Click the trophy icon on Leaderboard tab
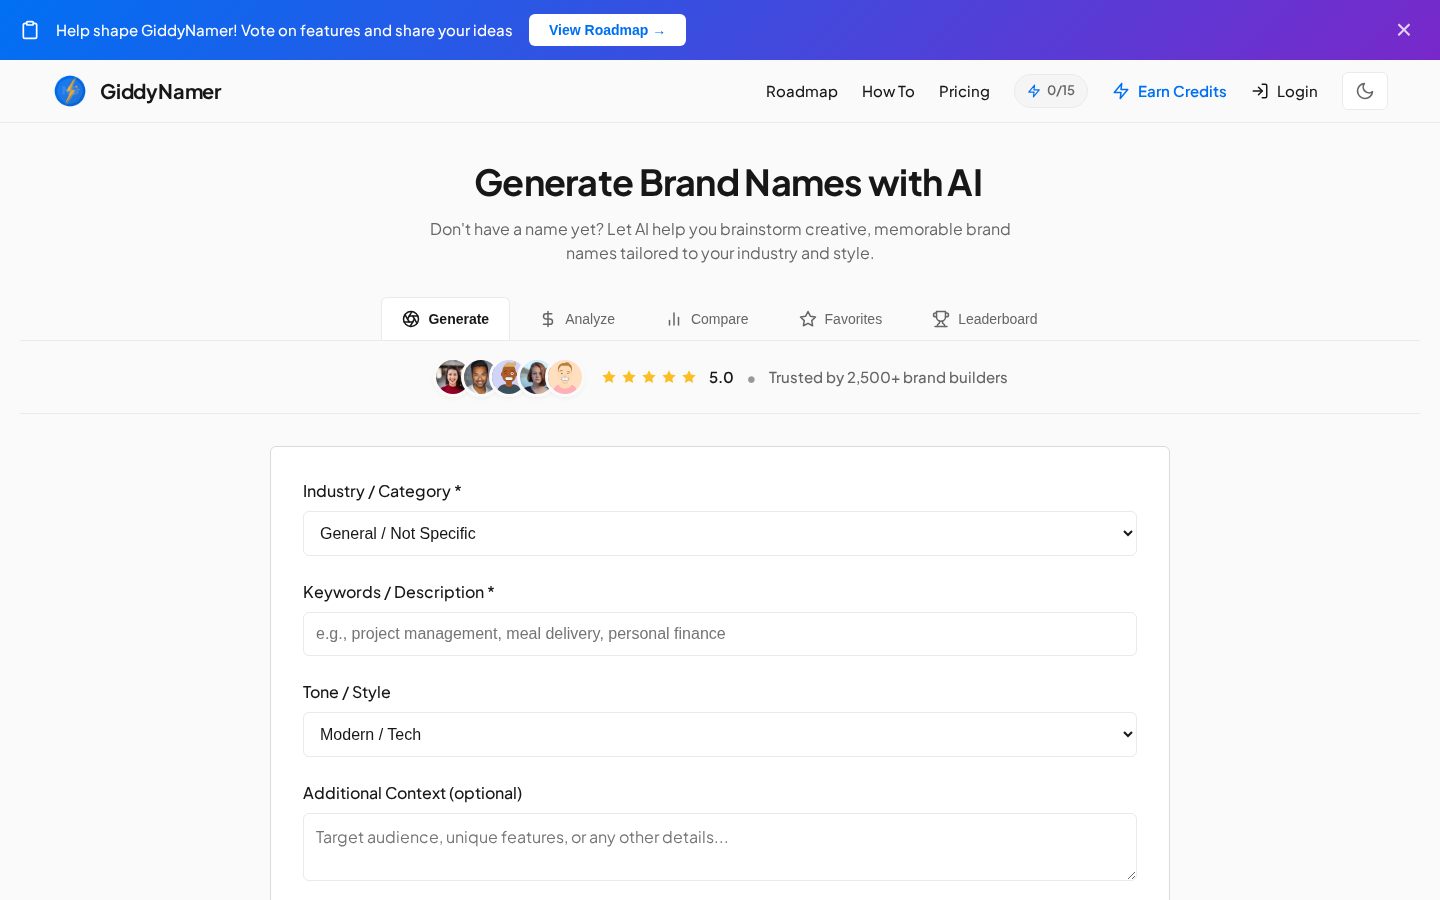The width and height of the screenshot is (1440, 900). tap(941, 319)
